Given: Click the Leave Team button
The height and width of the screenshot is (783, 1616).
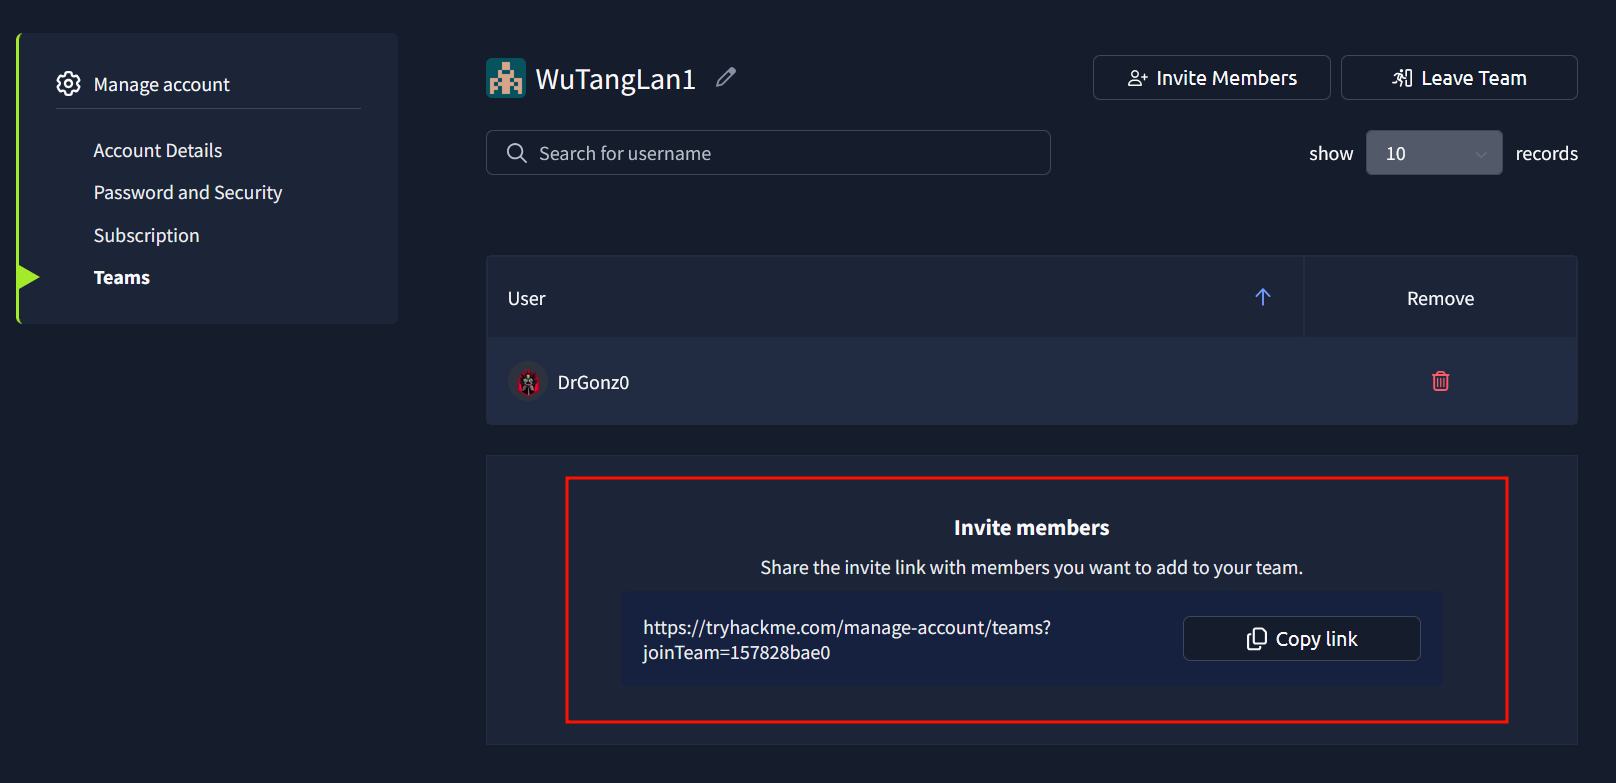Looking at the screenshot, I should point(1459,78).
